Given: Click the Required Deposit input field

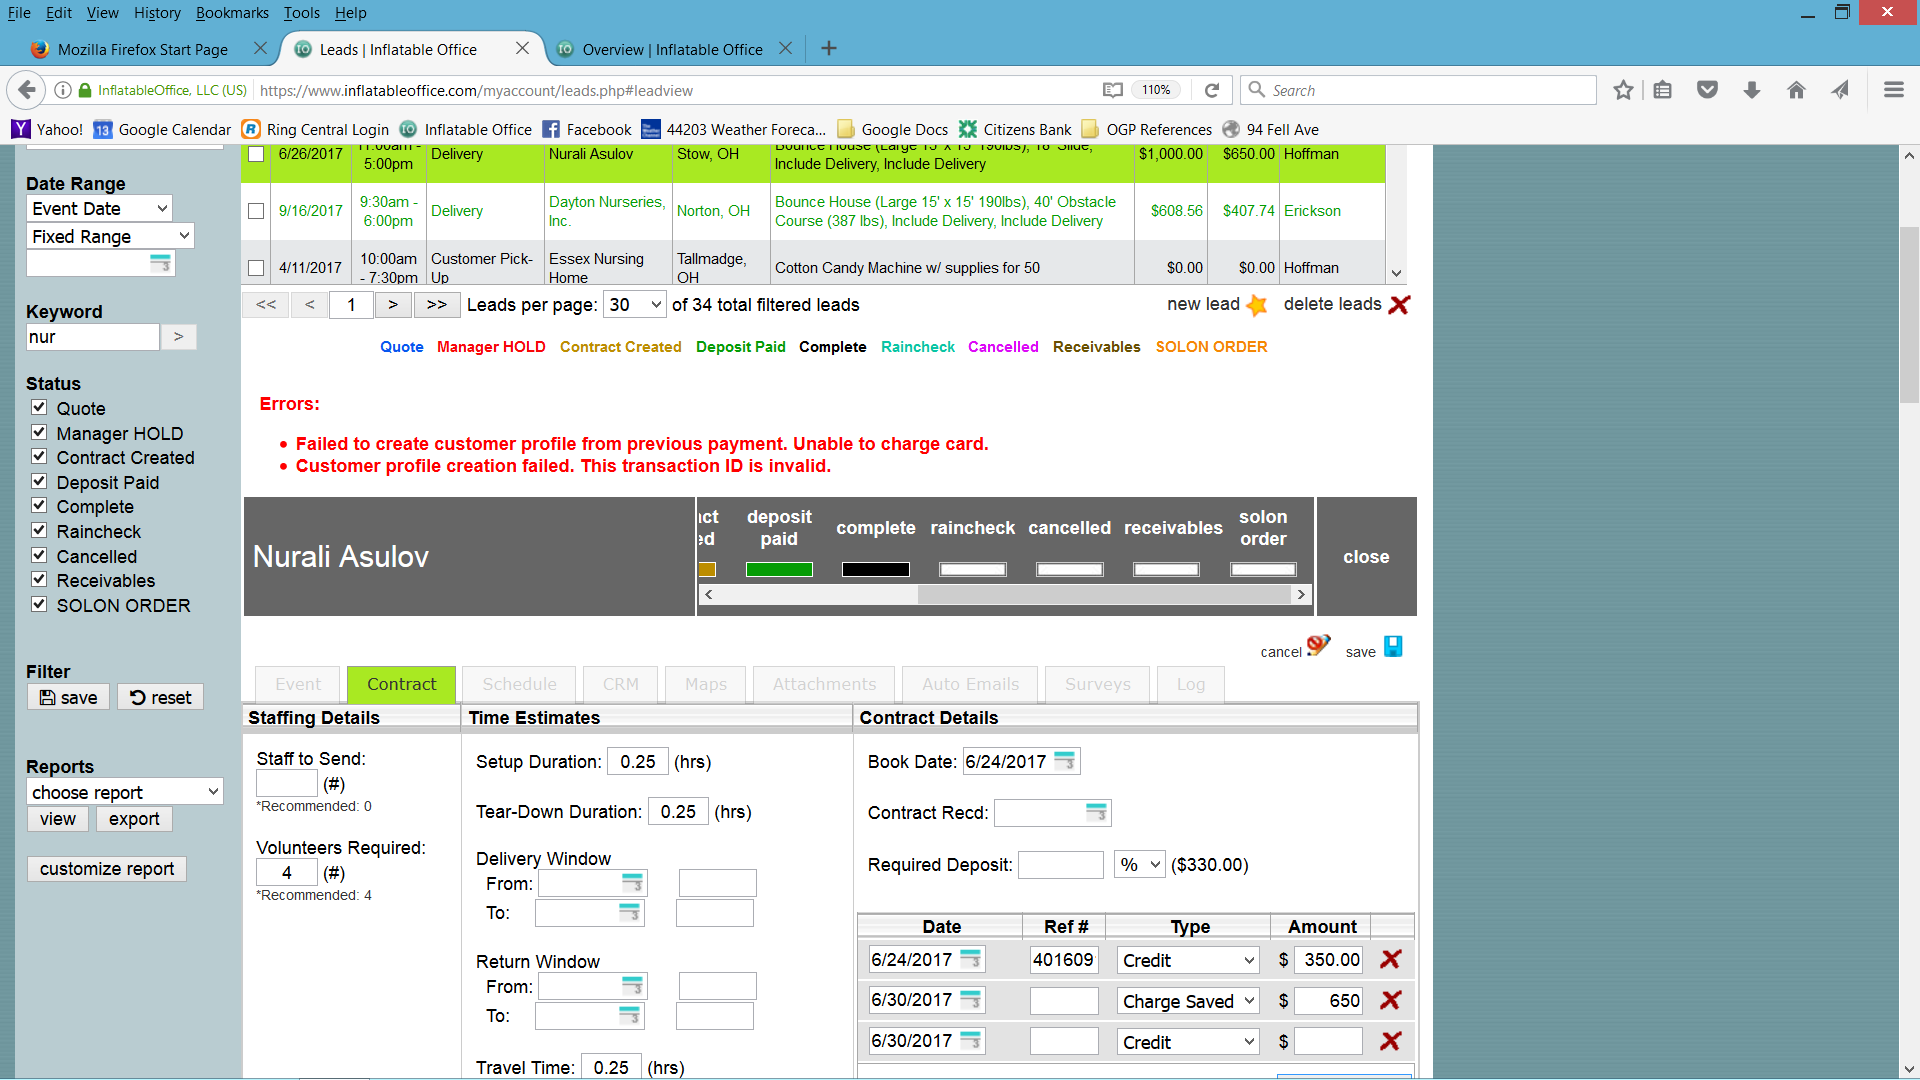Looking at the screenshot, I should [1060, 865].
